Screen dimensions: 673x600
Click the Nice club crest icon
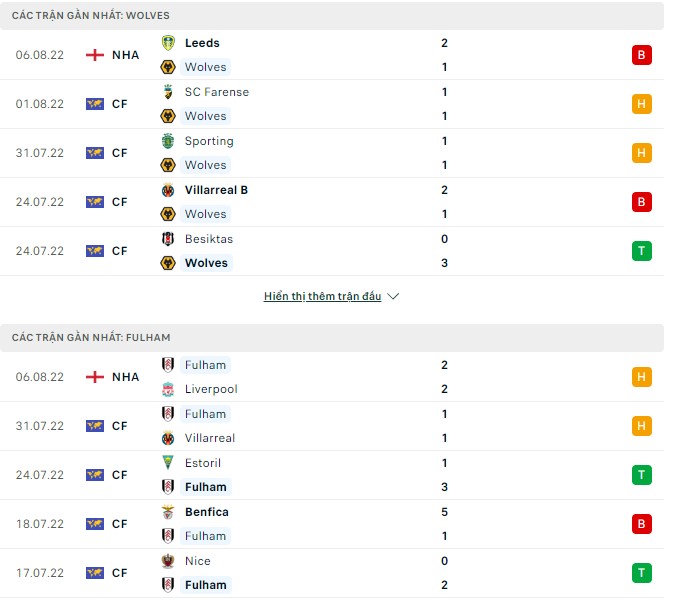(x=168, y=561)
